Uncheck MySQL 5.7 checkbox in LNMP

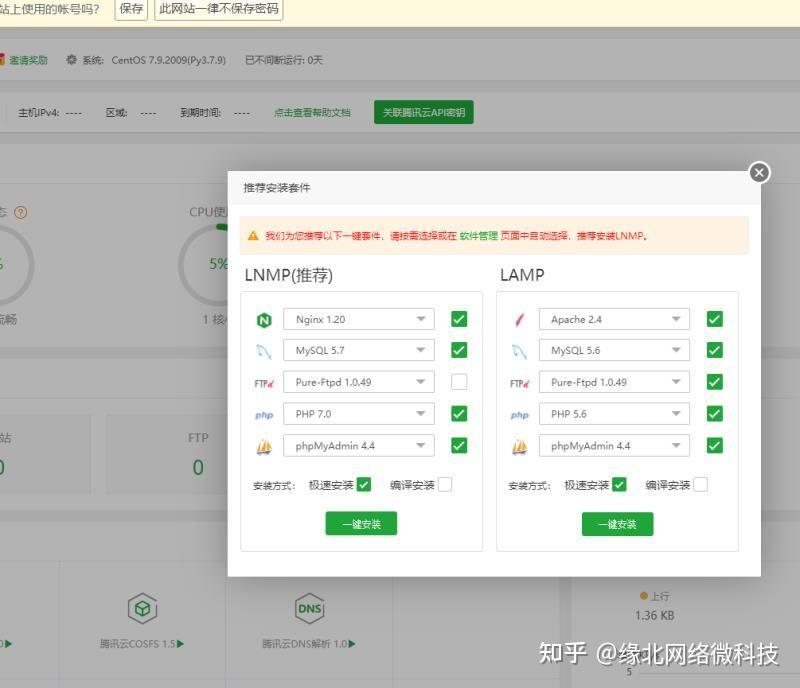[x=459, y=350]
